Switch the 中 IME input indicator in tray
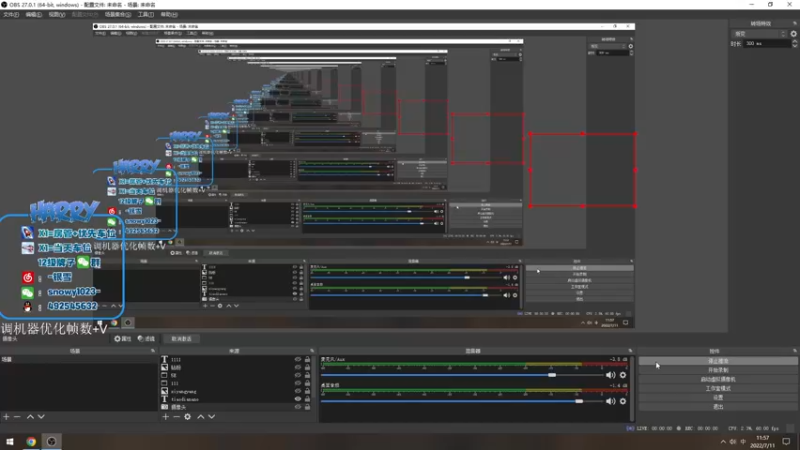Image resolution: width=800 pixels, height=450 pixels. tap(743, 442)
